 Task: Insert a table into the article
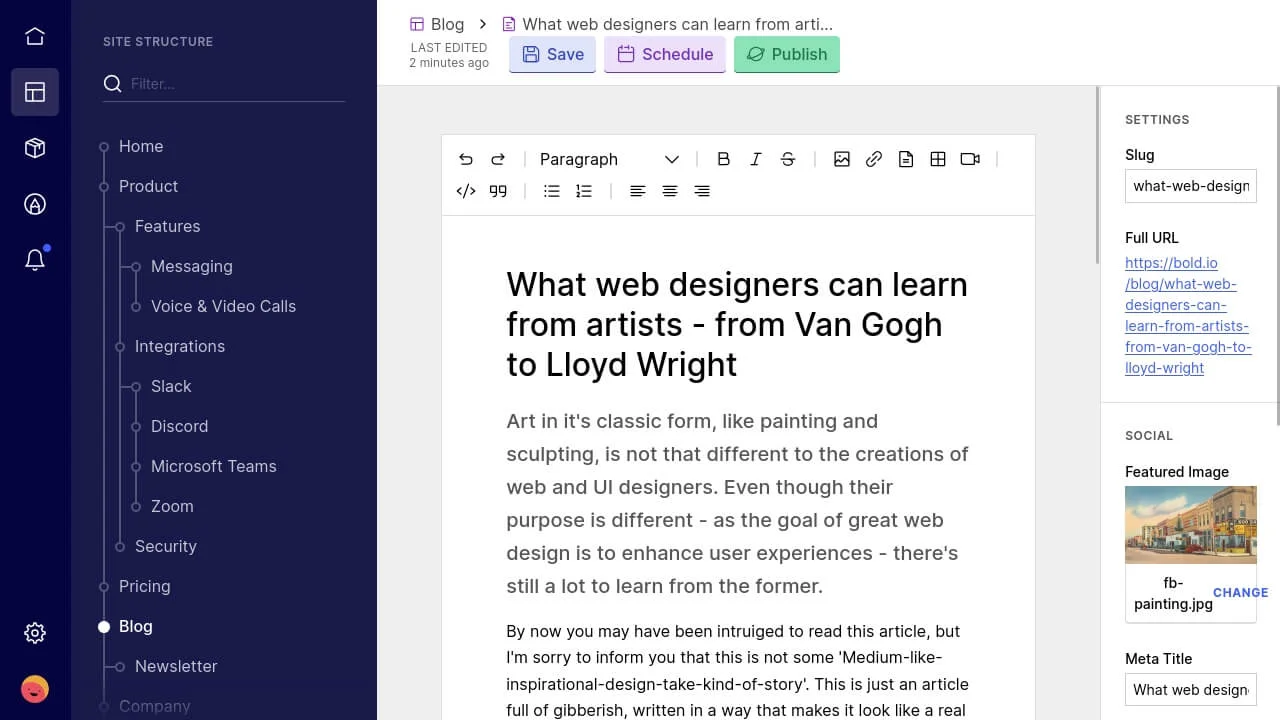[938, 159]
